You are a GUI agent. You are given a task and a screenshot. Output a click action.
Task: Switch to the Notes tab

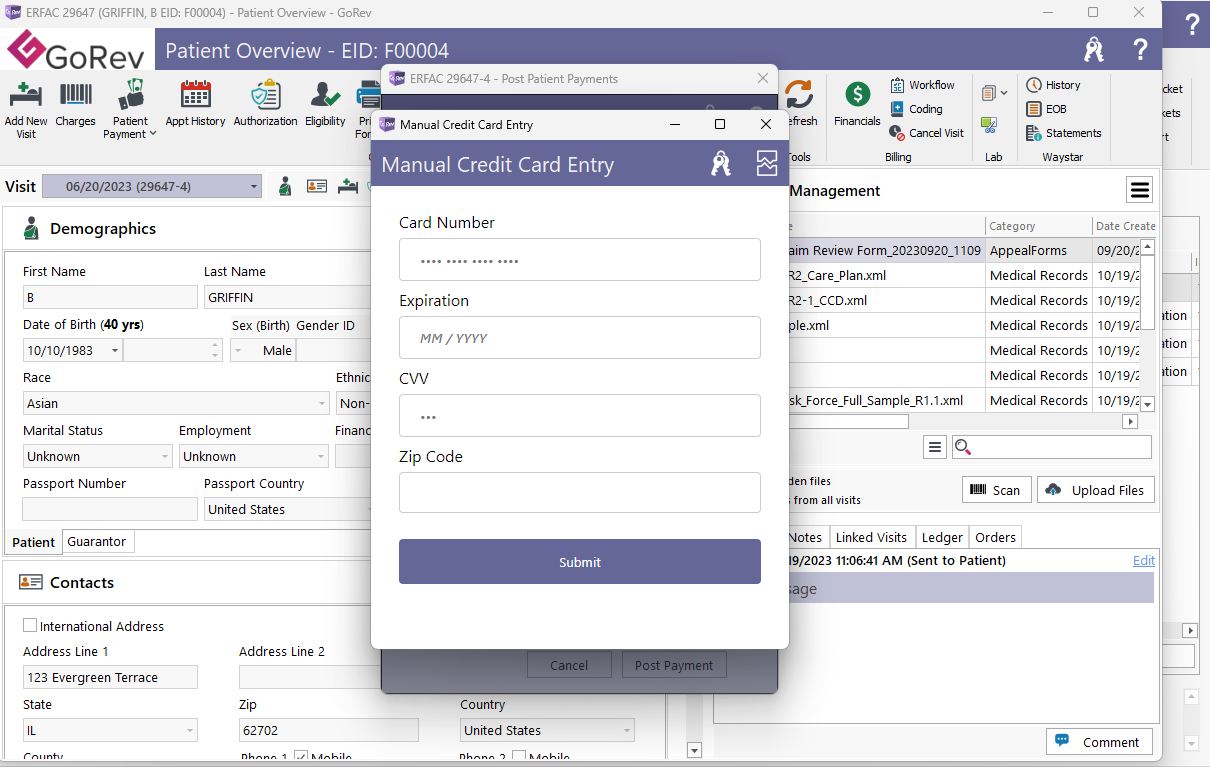[x=805, y=537]
